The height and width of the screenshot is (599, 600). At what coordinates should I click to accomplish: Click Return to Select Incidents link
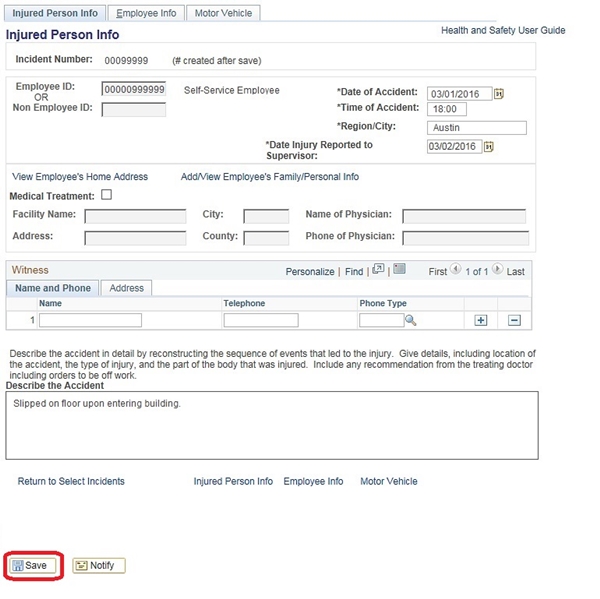pos(71,481)
